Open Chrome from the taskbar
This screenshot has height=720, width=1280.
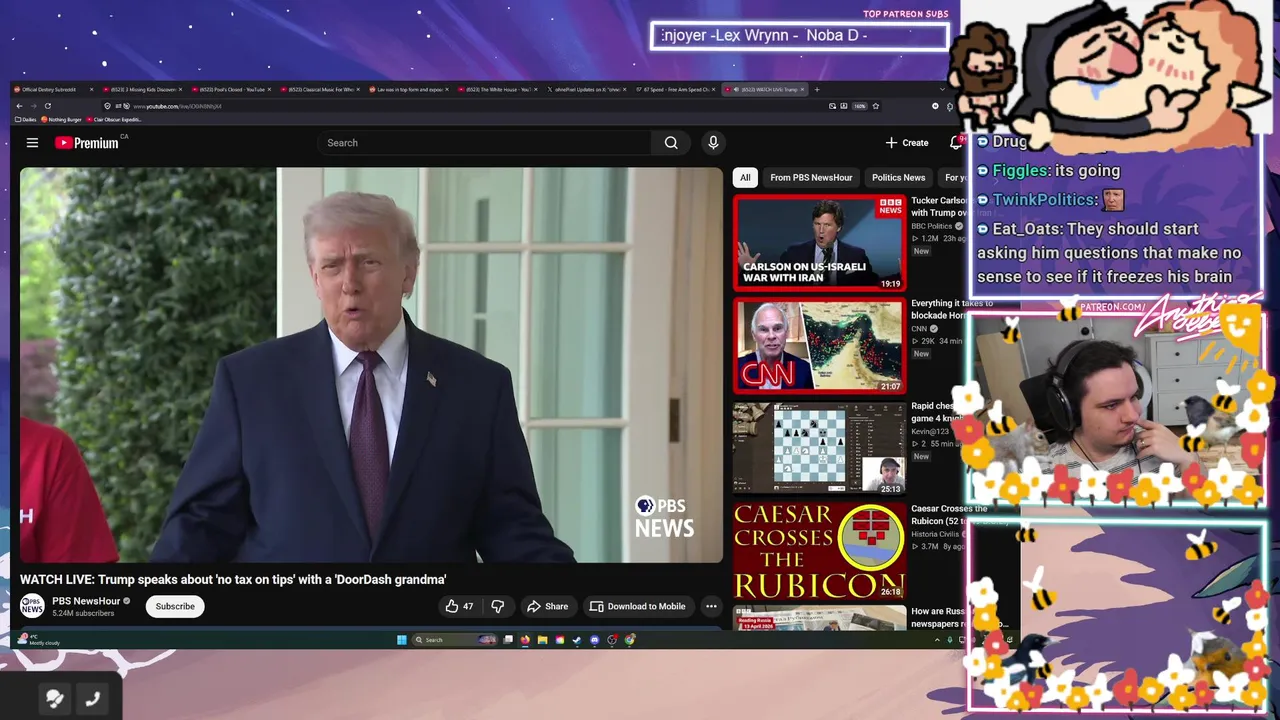(x=630, y=640)
